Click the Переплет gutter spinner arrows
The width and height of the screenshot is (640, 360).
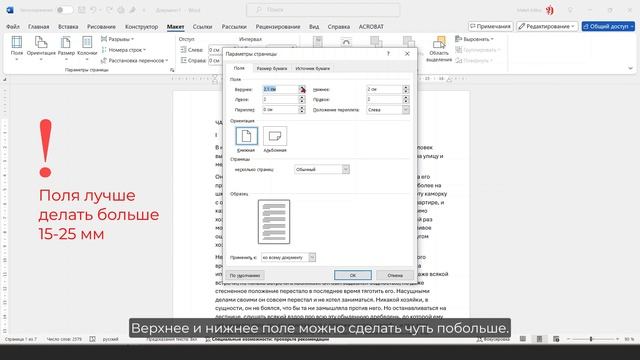coord(302,109)
